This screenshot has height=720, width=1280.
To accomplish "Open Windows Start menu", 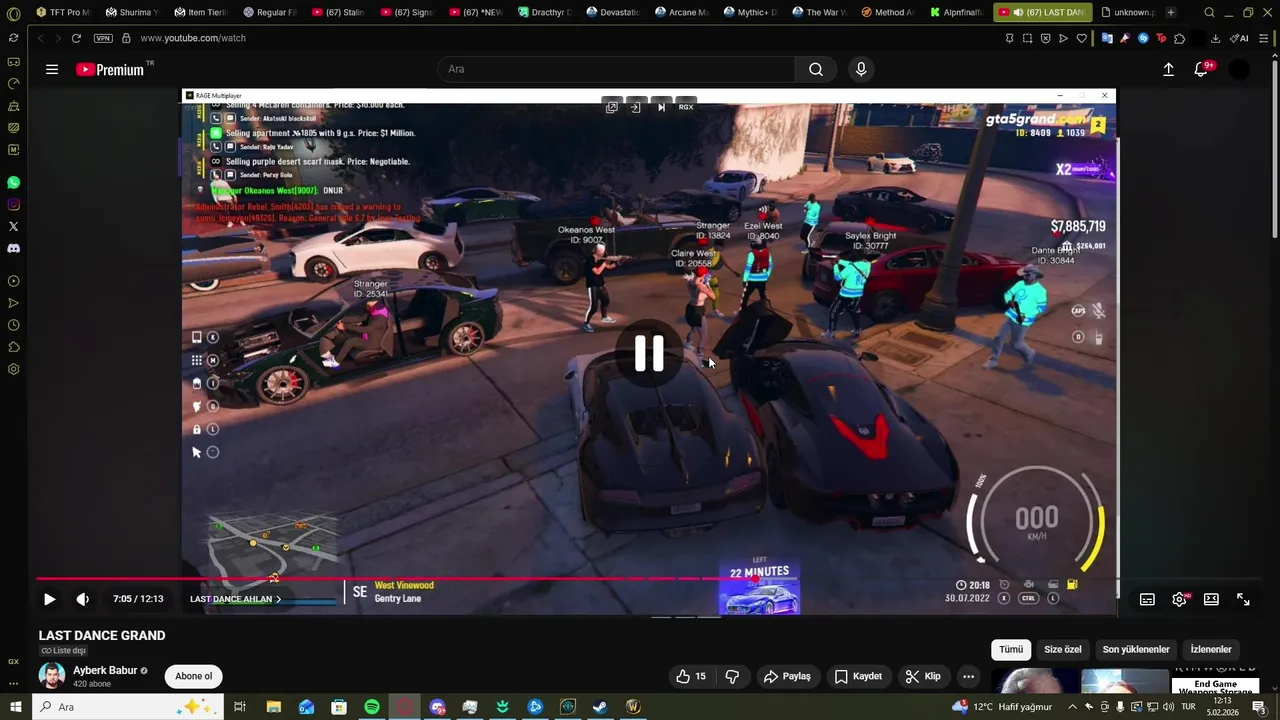I will click(x=15, y=707).
